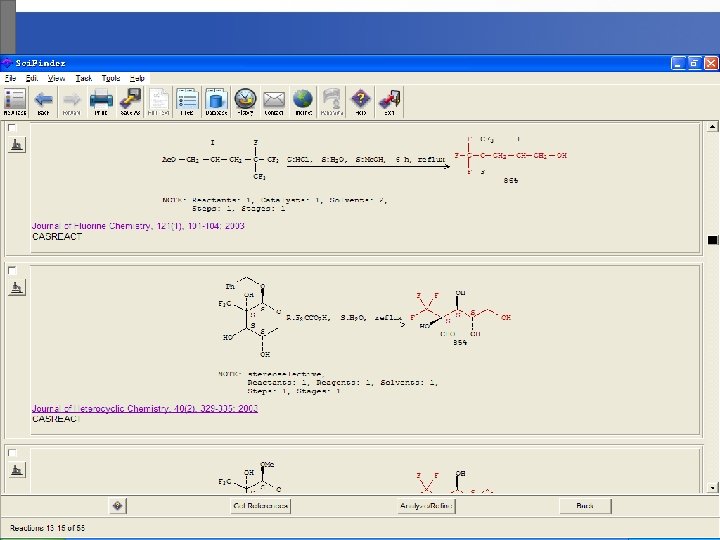Click the Back button at bottom
This screenshot has width=720, height=540.
coord(585,506)
